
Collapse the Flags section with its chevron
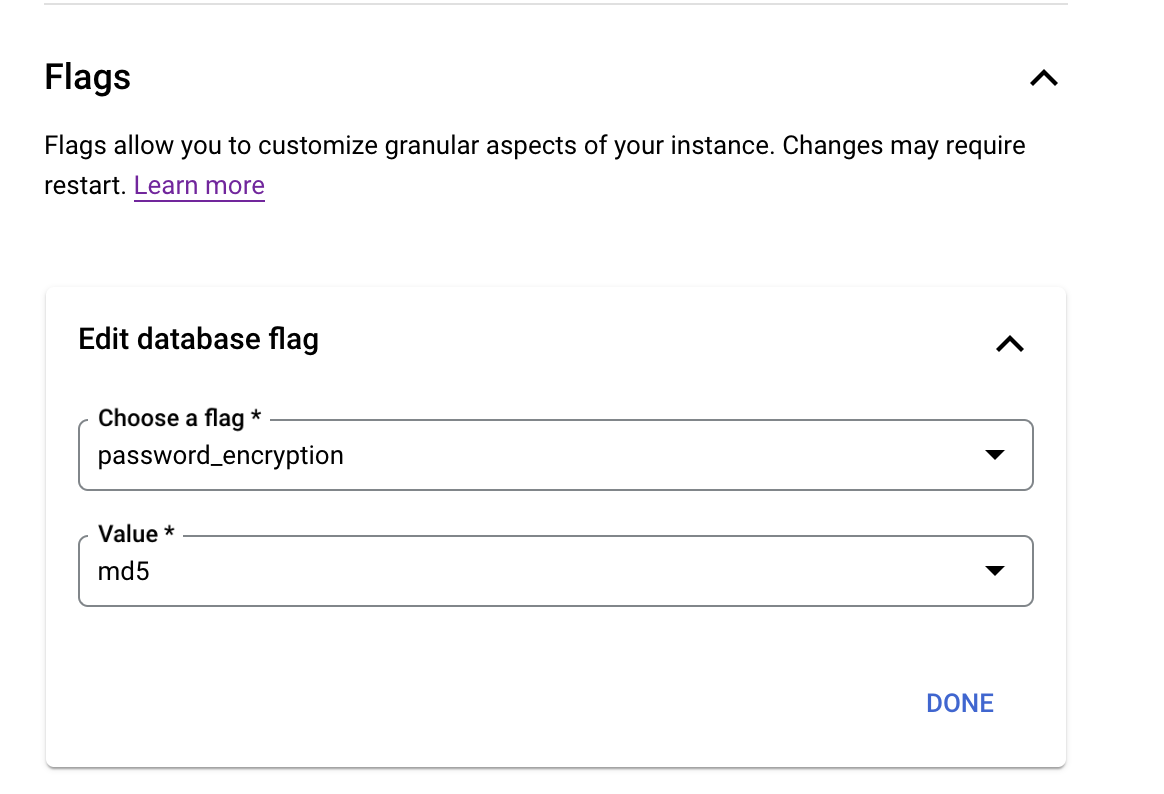1043,78
